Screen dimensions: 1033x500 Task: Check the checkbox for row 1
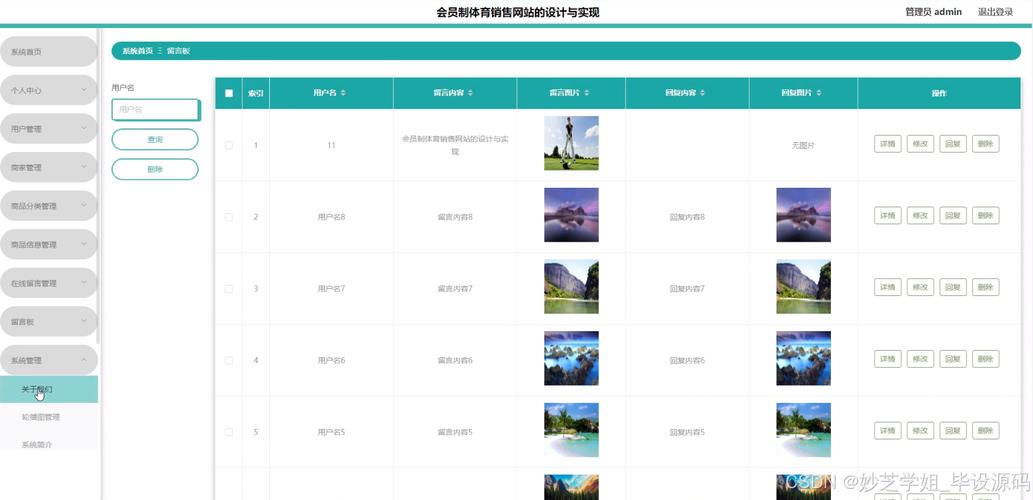229,146
